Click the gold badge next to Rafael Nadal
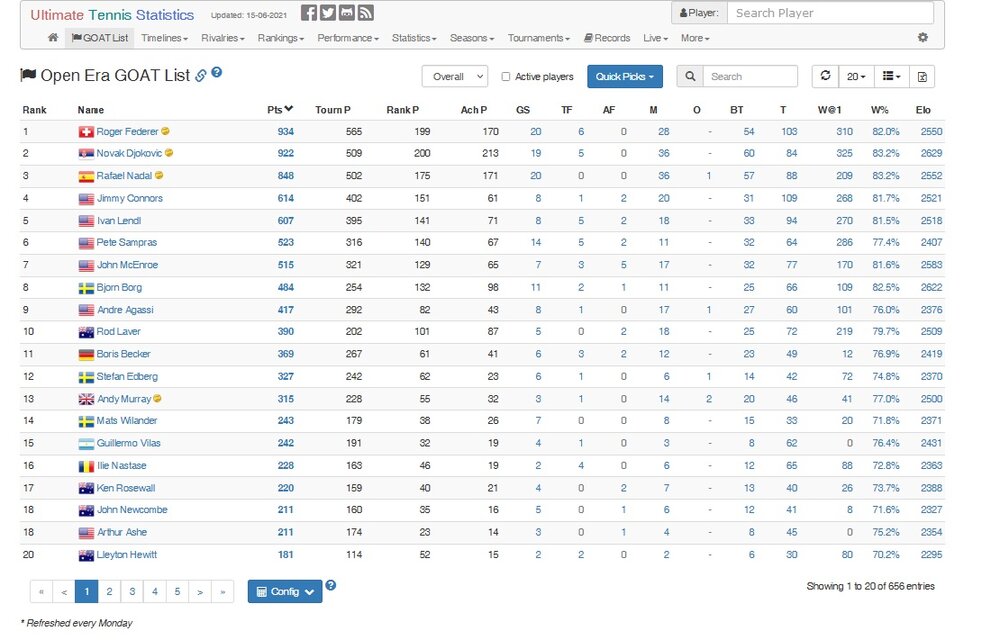Image resolution: width=1000 pixels, height=640 pixels. [x=159, y=175]
